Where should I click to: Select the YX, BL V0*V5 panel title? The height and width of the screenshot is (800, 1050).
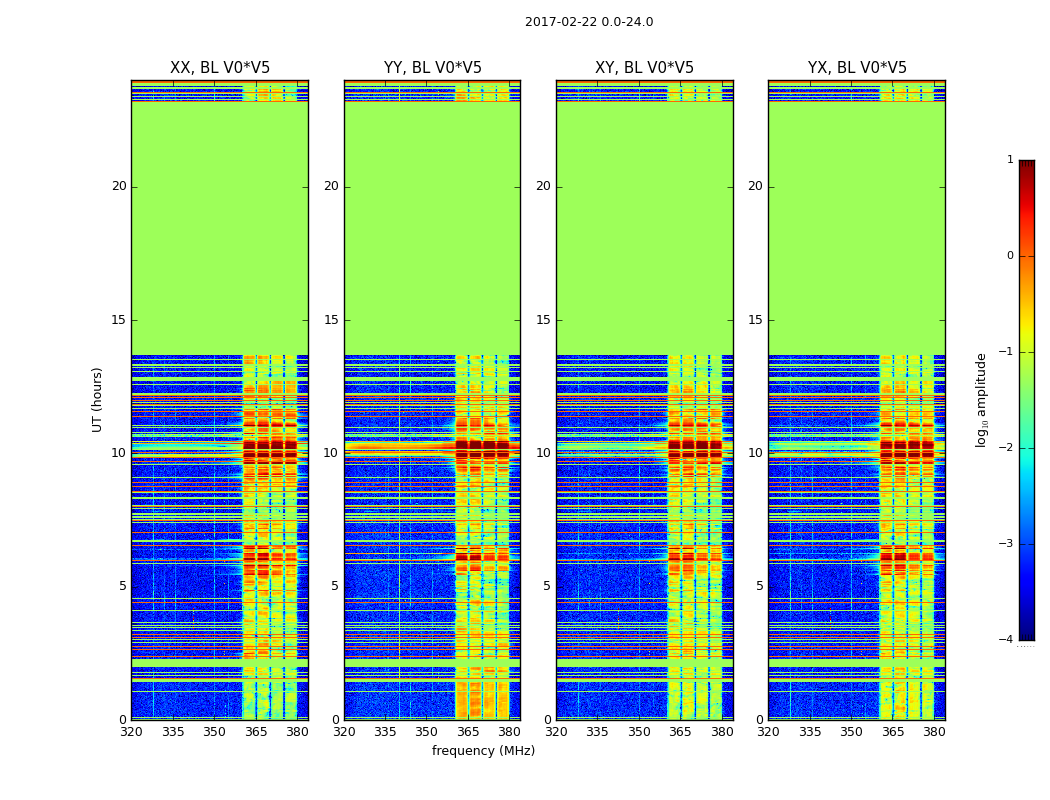857,68
